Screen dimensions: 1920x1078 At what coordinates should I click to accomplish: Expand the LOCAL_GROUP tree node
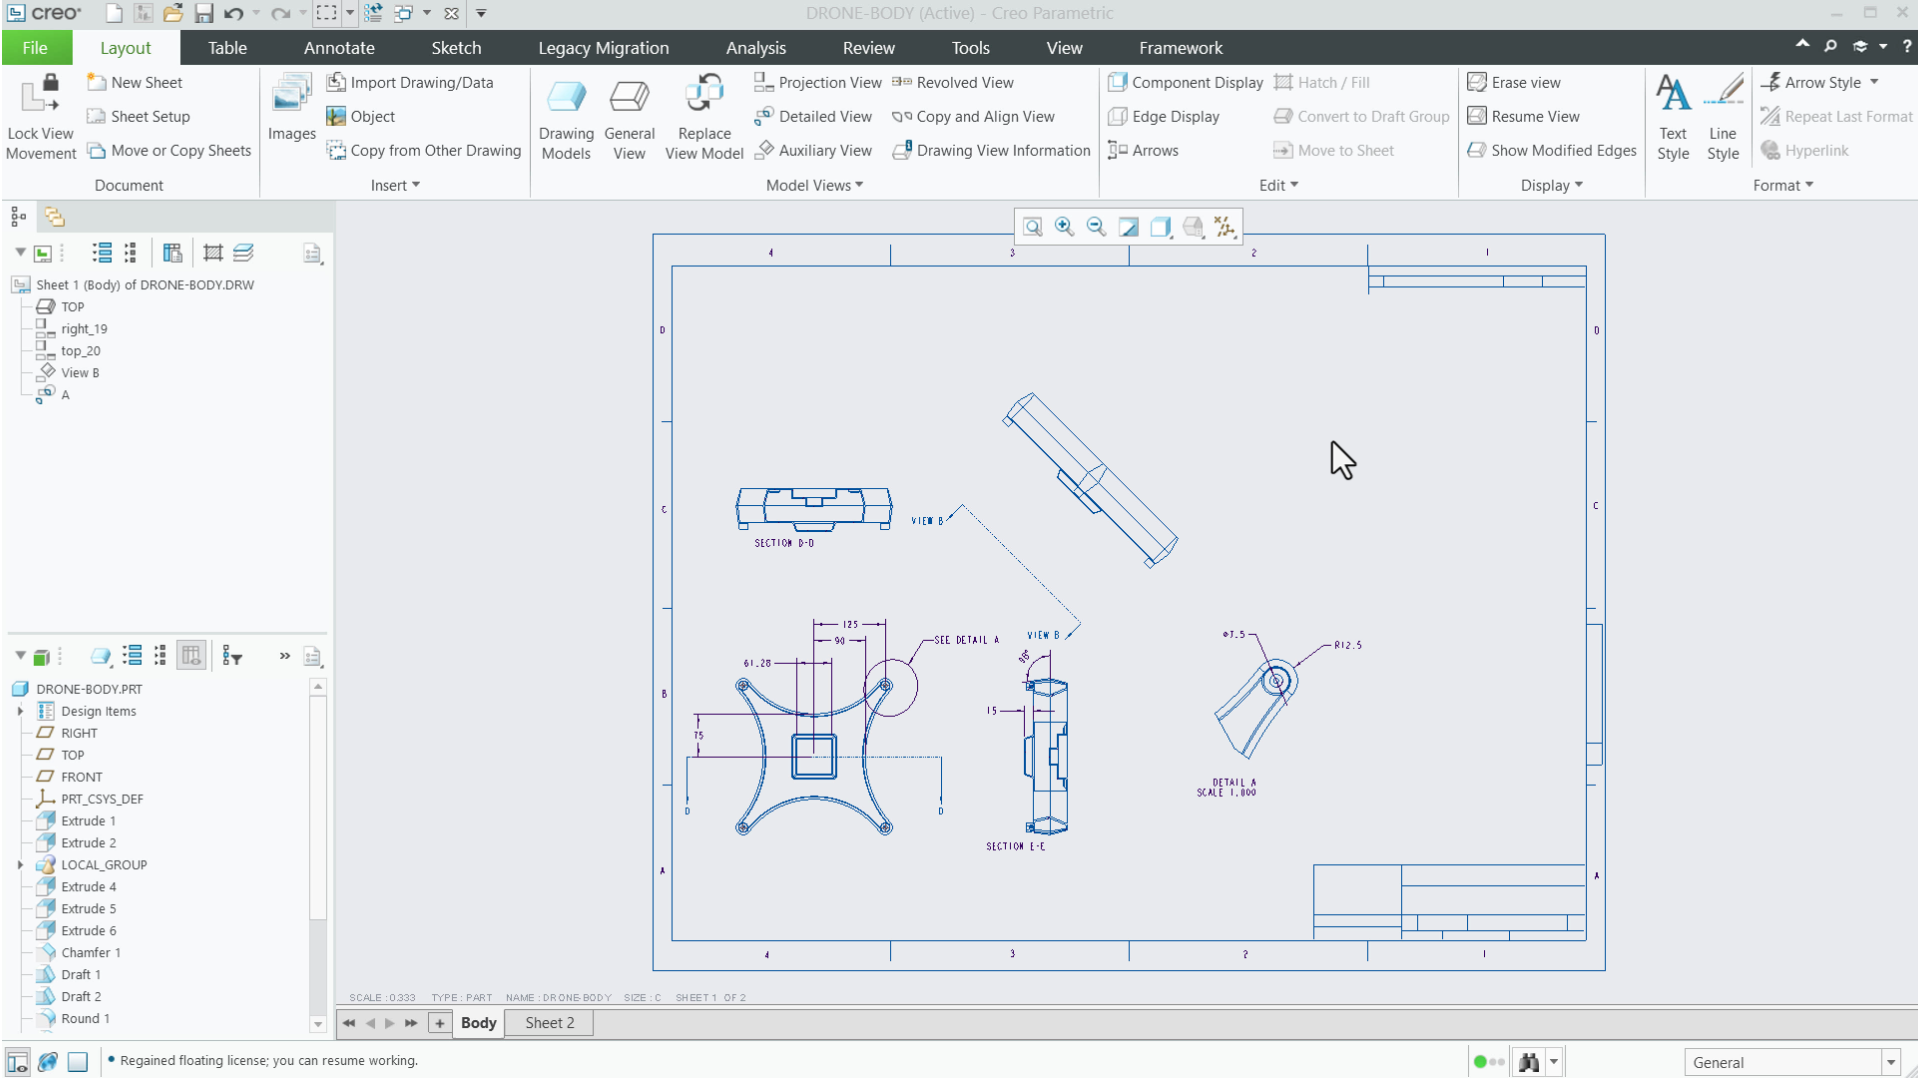pos(20,865)
